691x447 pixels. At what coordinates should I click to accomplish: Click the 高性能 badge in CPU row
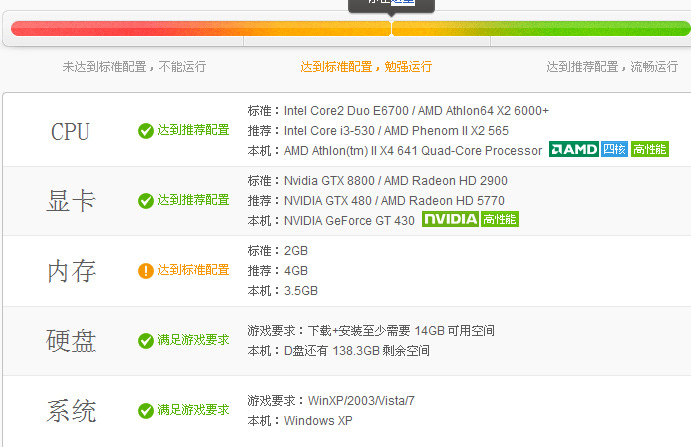(x=649, y=150)
